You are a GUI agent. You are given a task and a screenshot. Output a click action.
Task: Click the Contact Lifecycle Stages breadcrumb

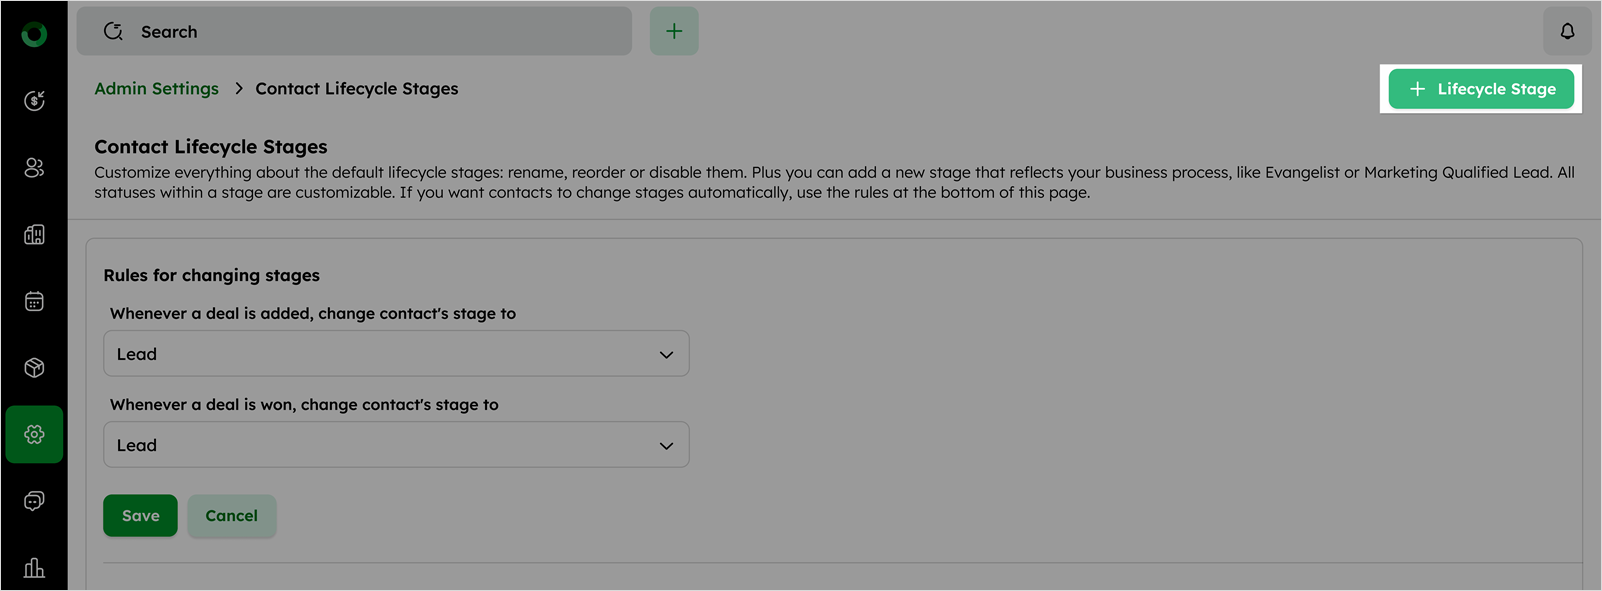[x=357, y=88]
